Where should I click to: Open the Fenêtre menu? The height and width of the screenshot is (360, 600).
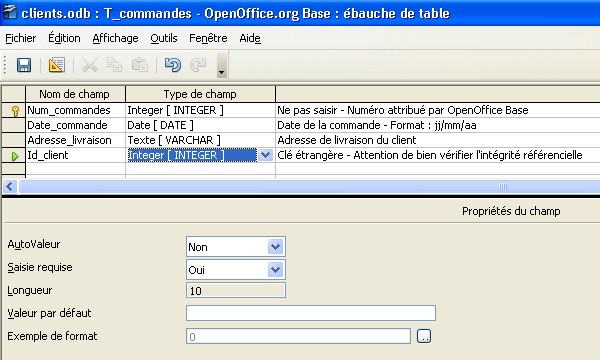tap(208, 38)
